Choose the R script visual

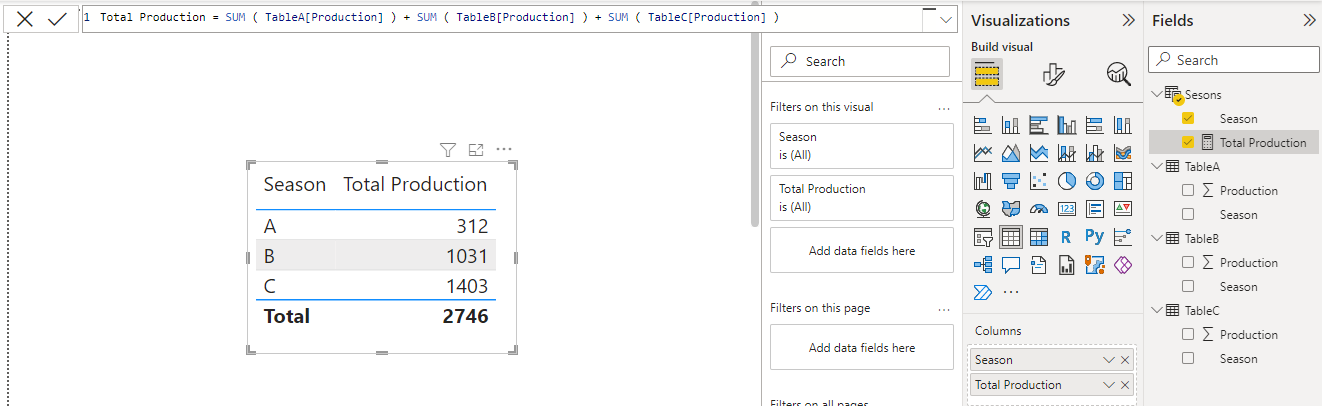(x=1067, y=237)
